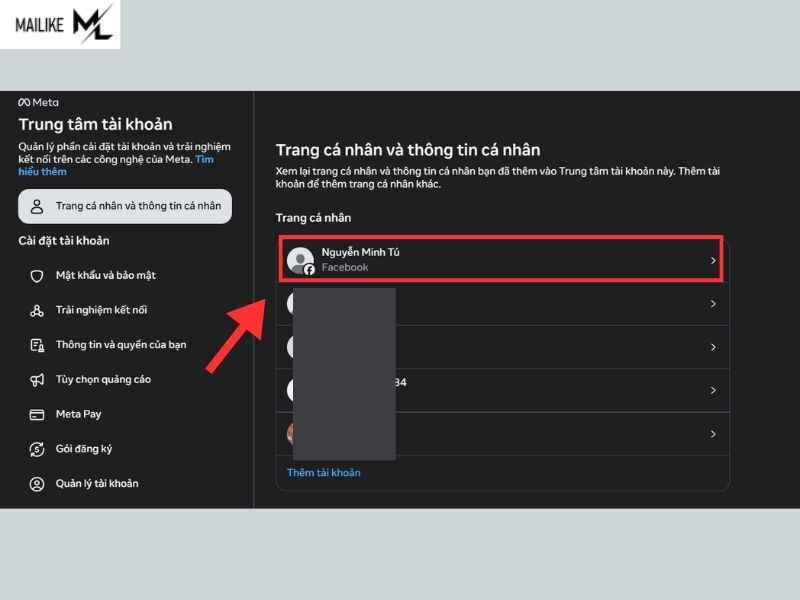Click the Facebook label under Nguyễn Minh Tú

(x=345, y=267)
